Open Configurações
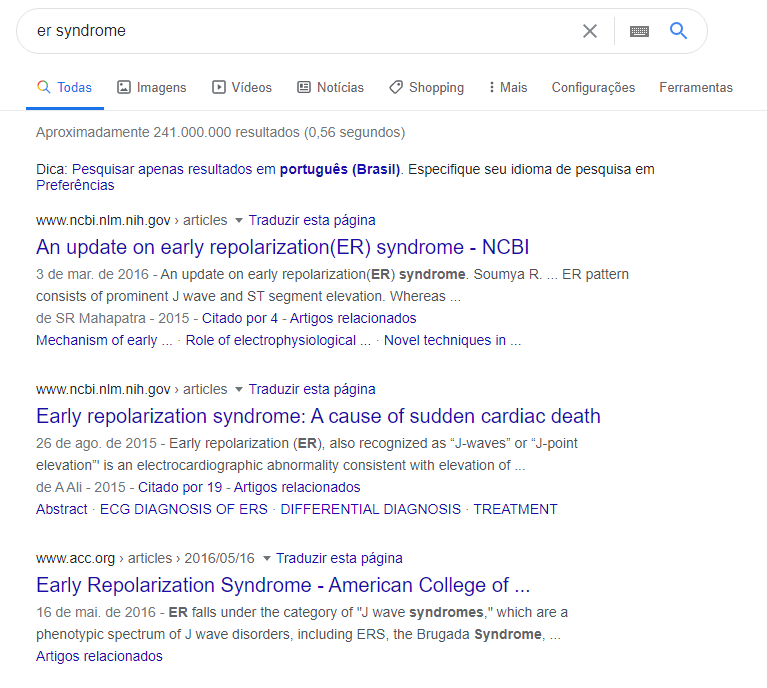 [x=593, y=88]
